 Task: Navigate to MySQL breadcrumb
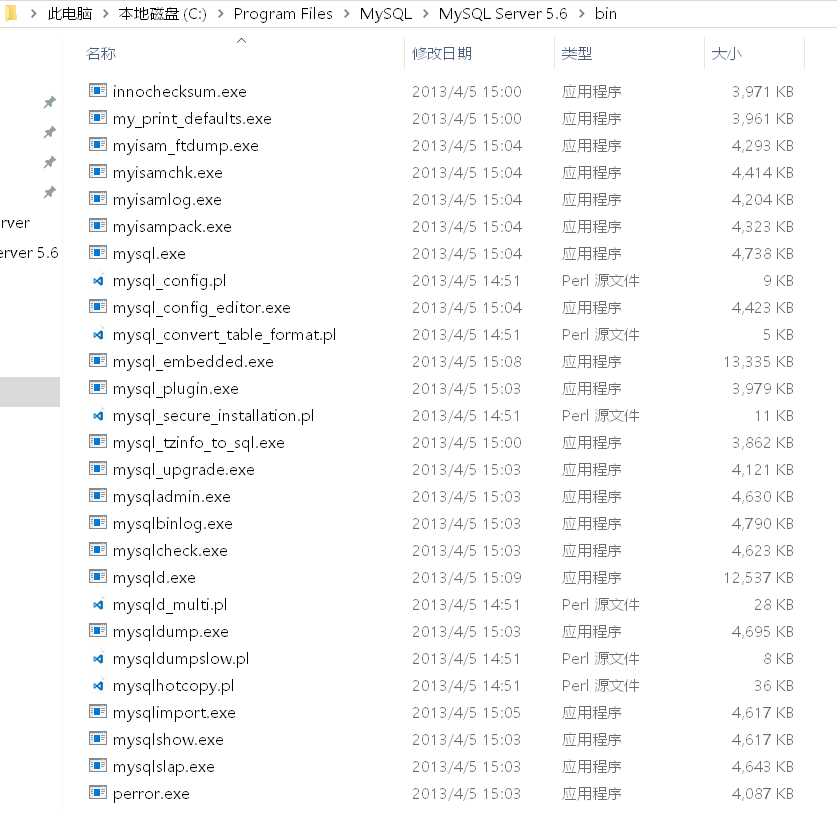click(x=386, y=14)
